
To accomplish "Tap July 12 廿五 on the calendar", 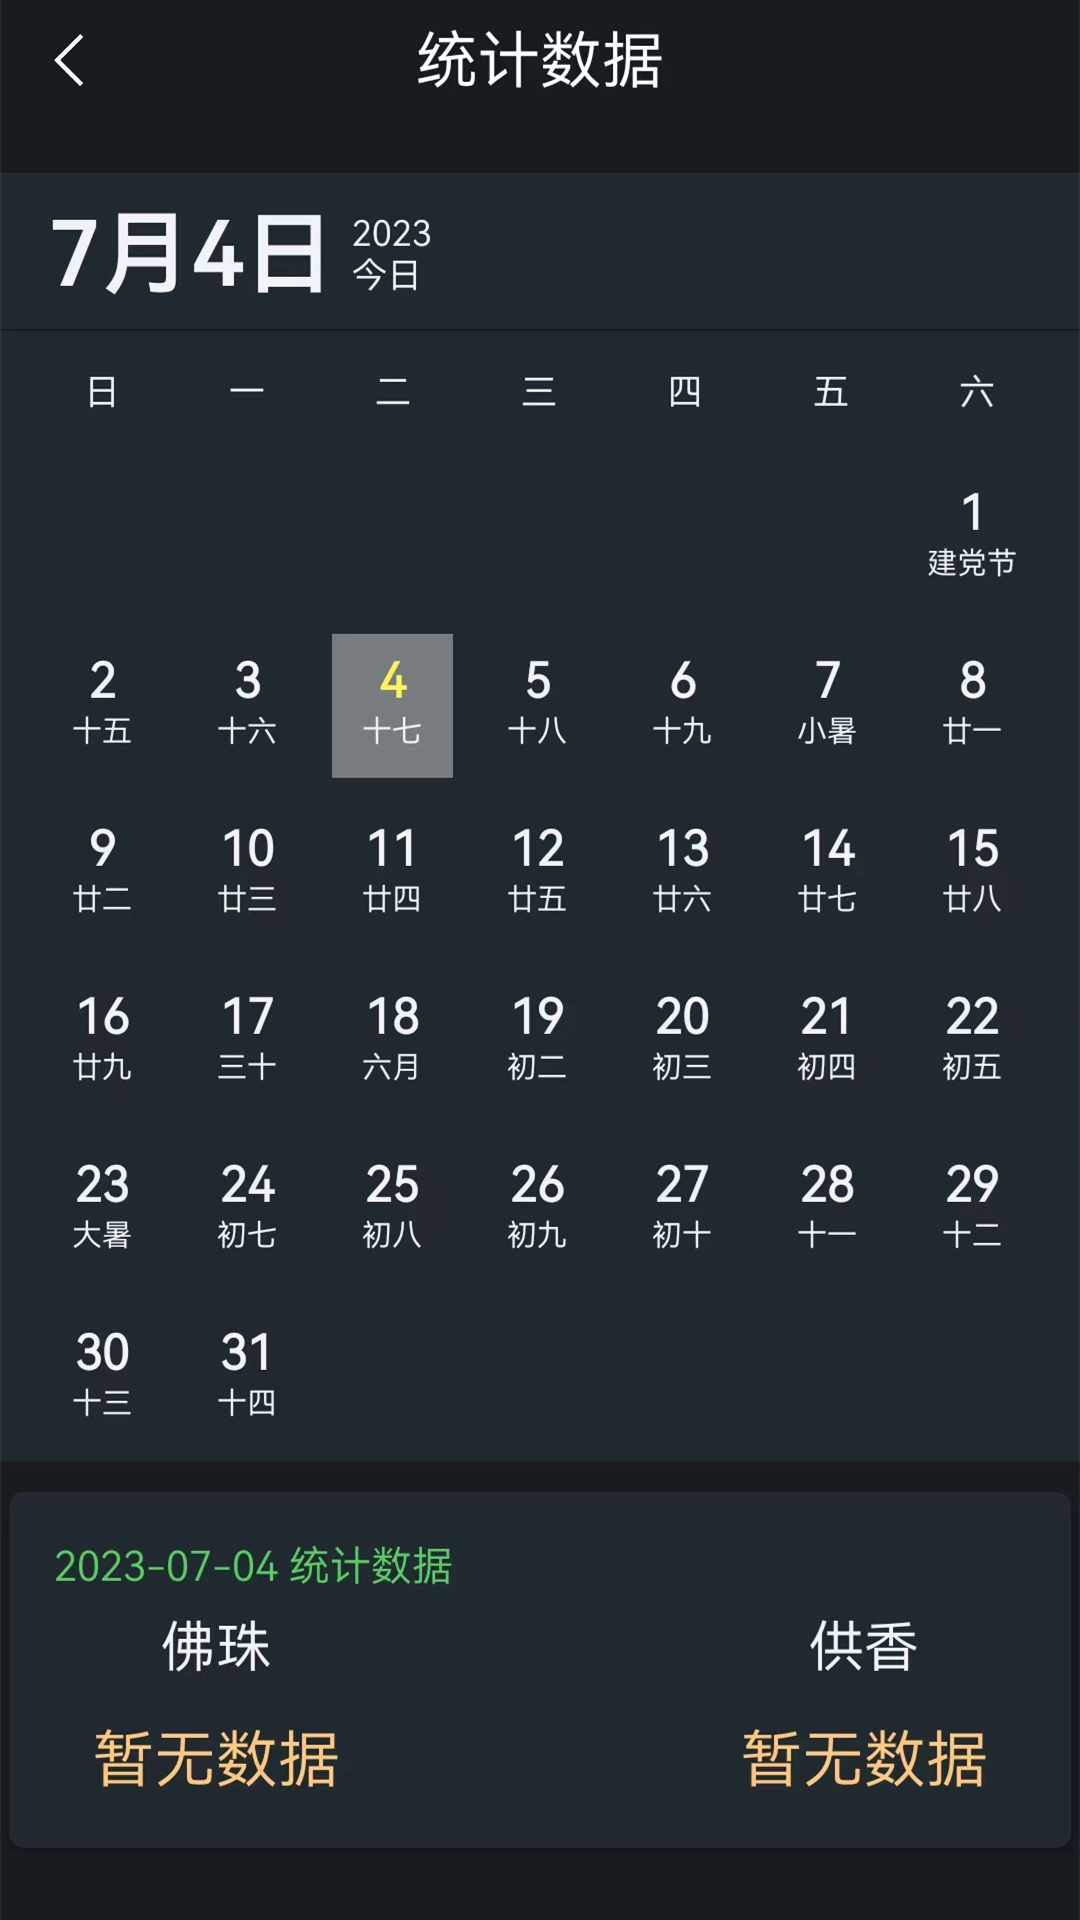I will point(538,872).
